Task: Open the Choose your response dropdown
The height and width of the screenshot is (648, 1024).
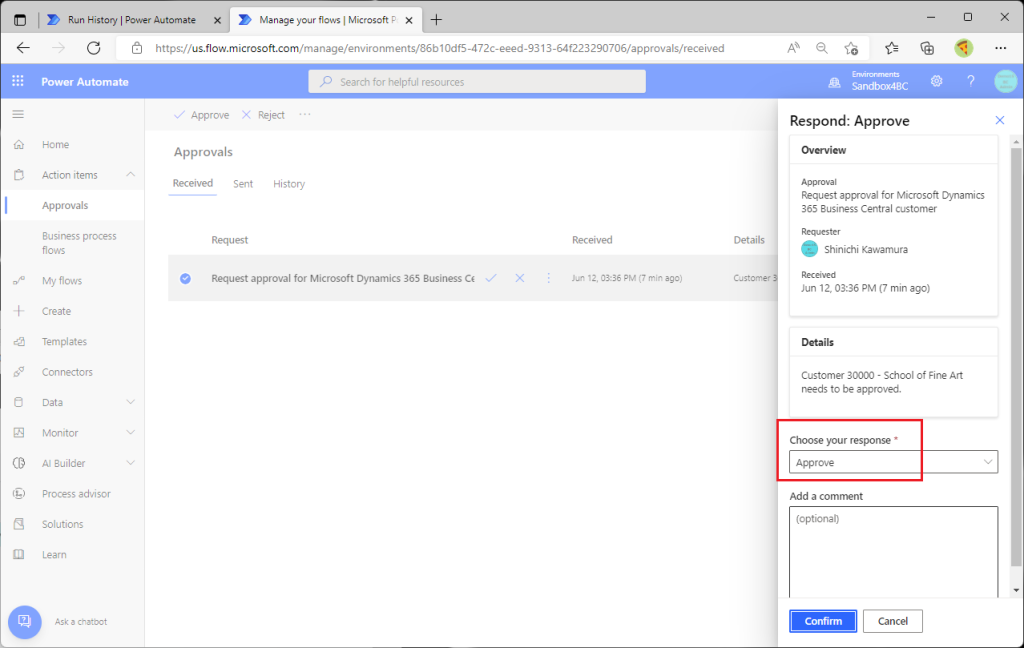Action: point(893,462)
